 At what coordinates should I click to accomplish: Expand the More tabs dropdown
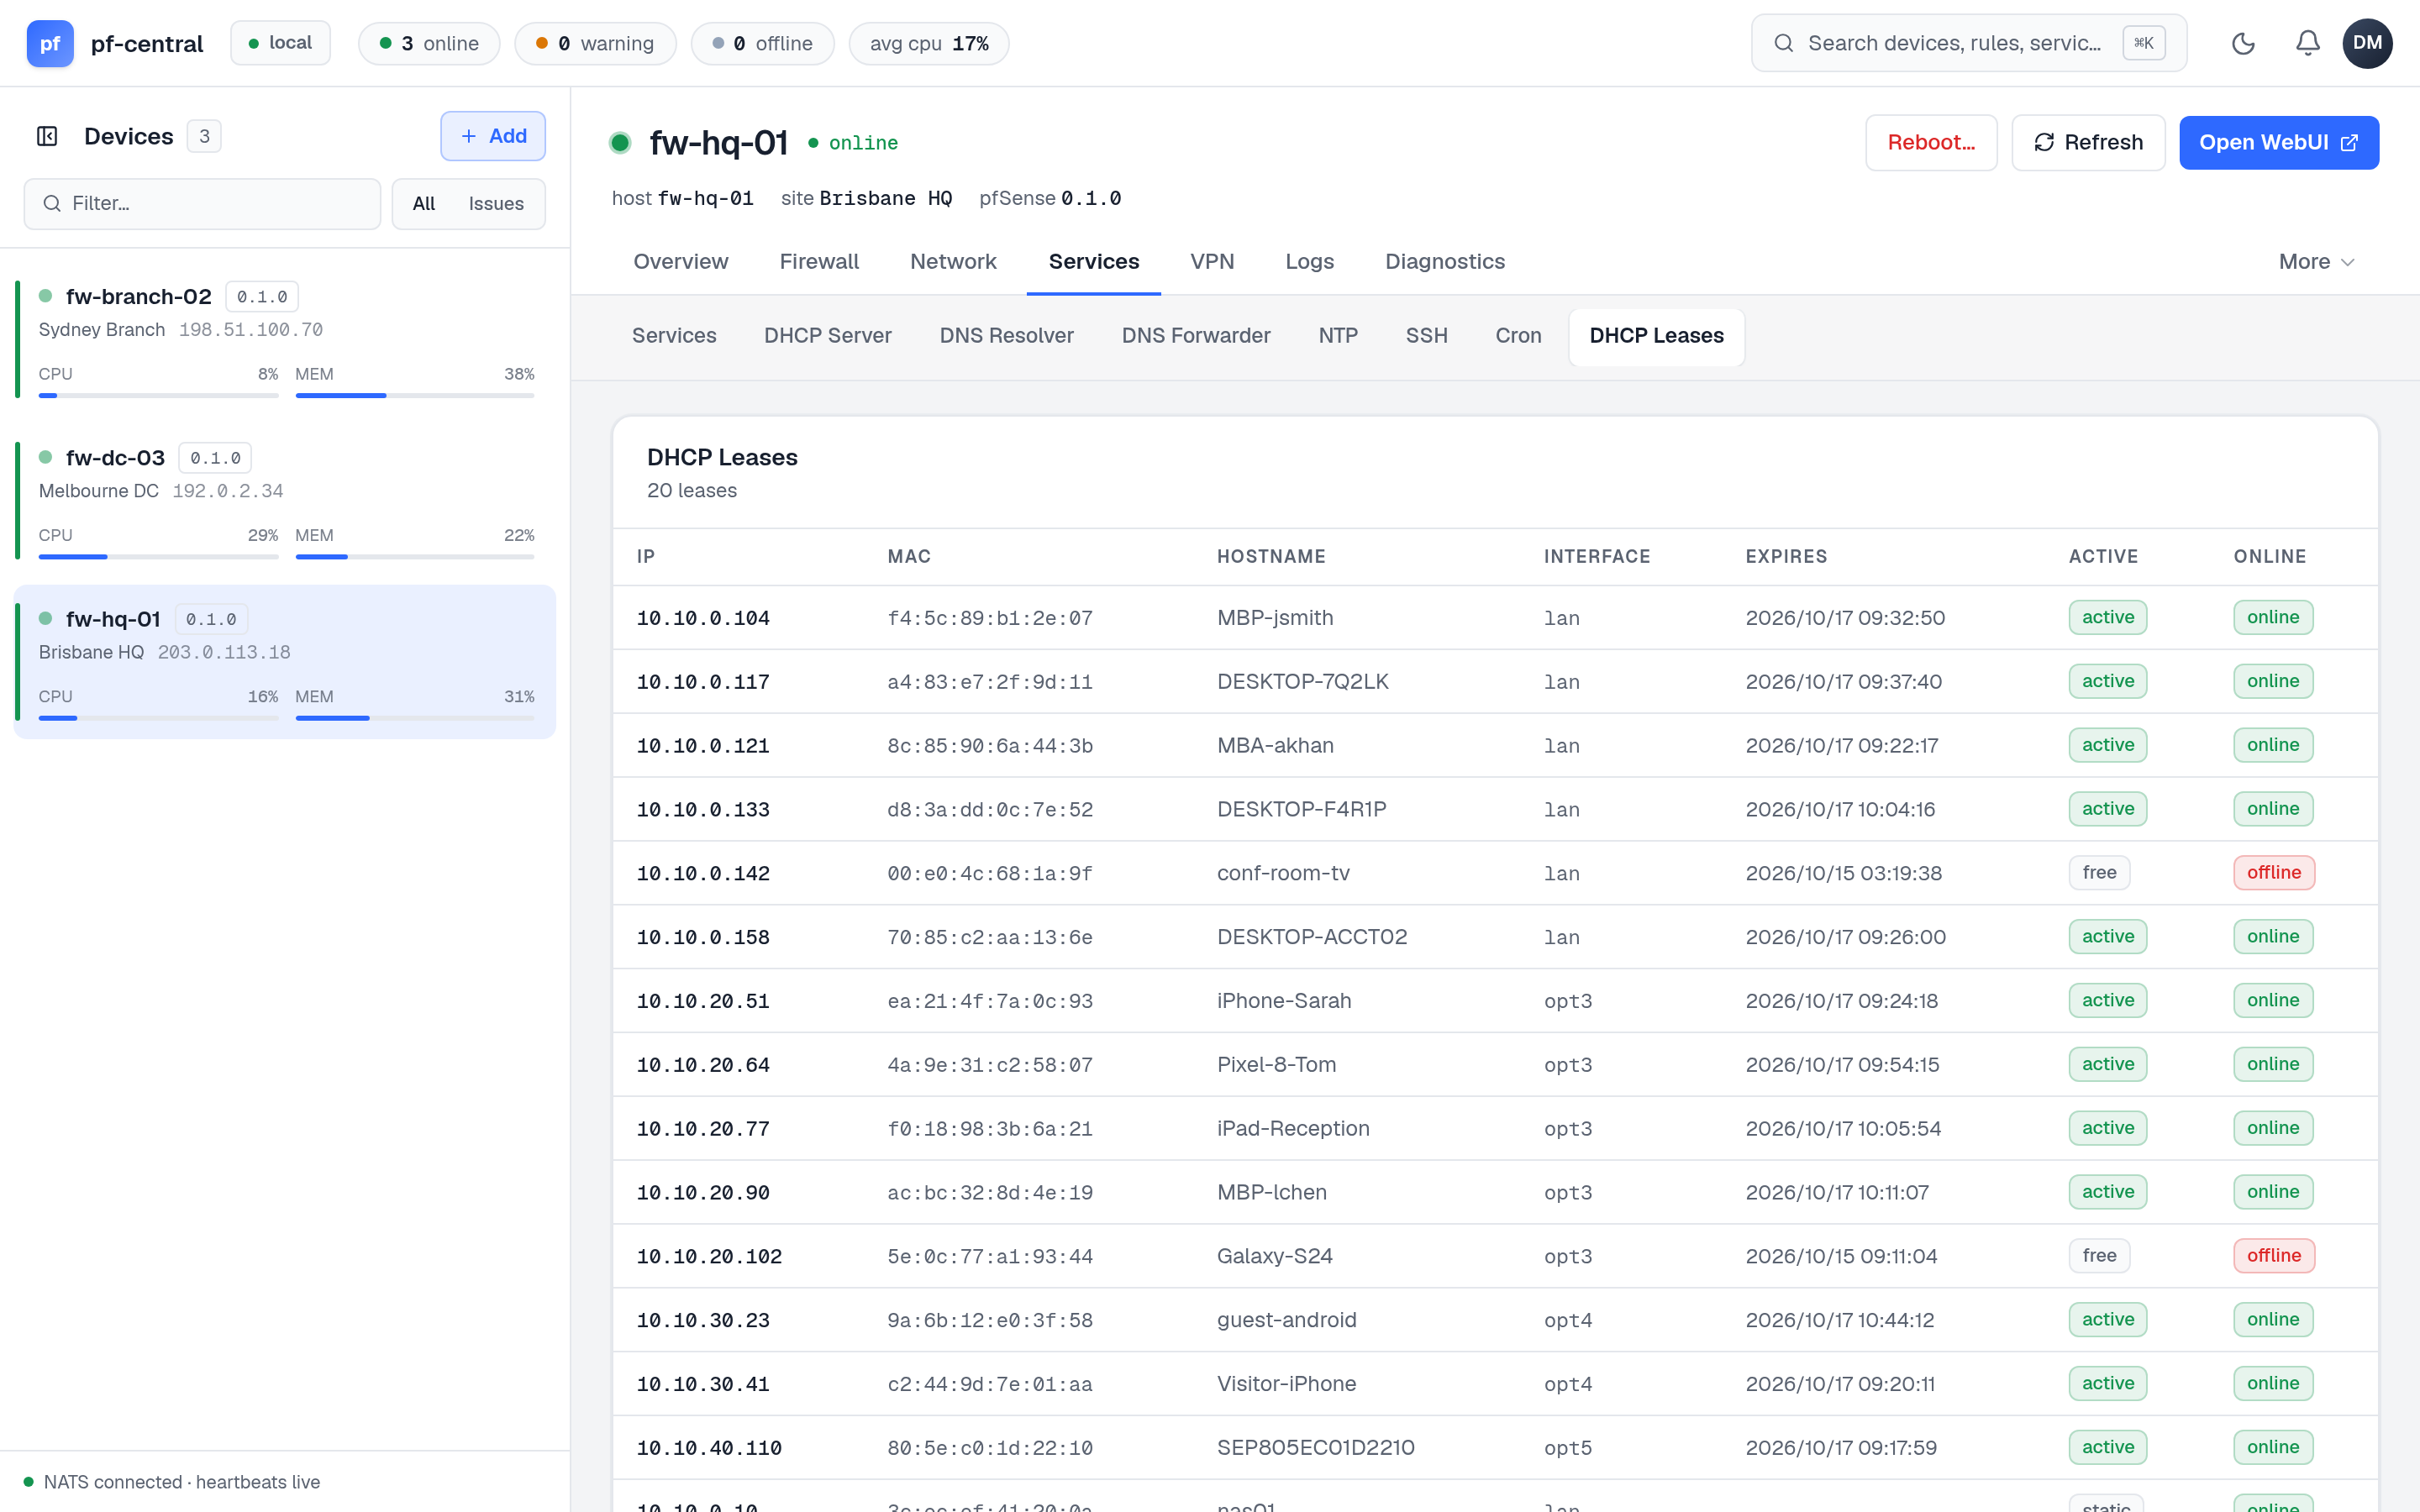2316,261
